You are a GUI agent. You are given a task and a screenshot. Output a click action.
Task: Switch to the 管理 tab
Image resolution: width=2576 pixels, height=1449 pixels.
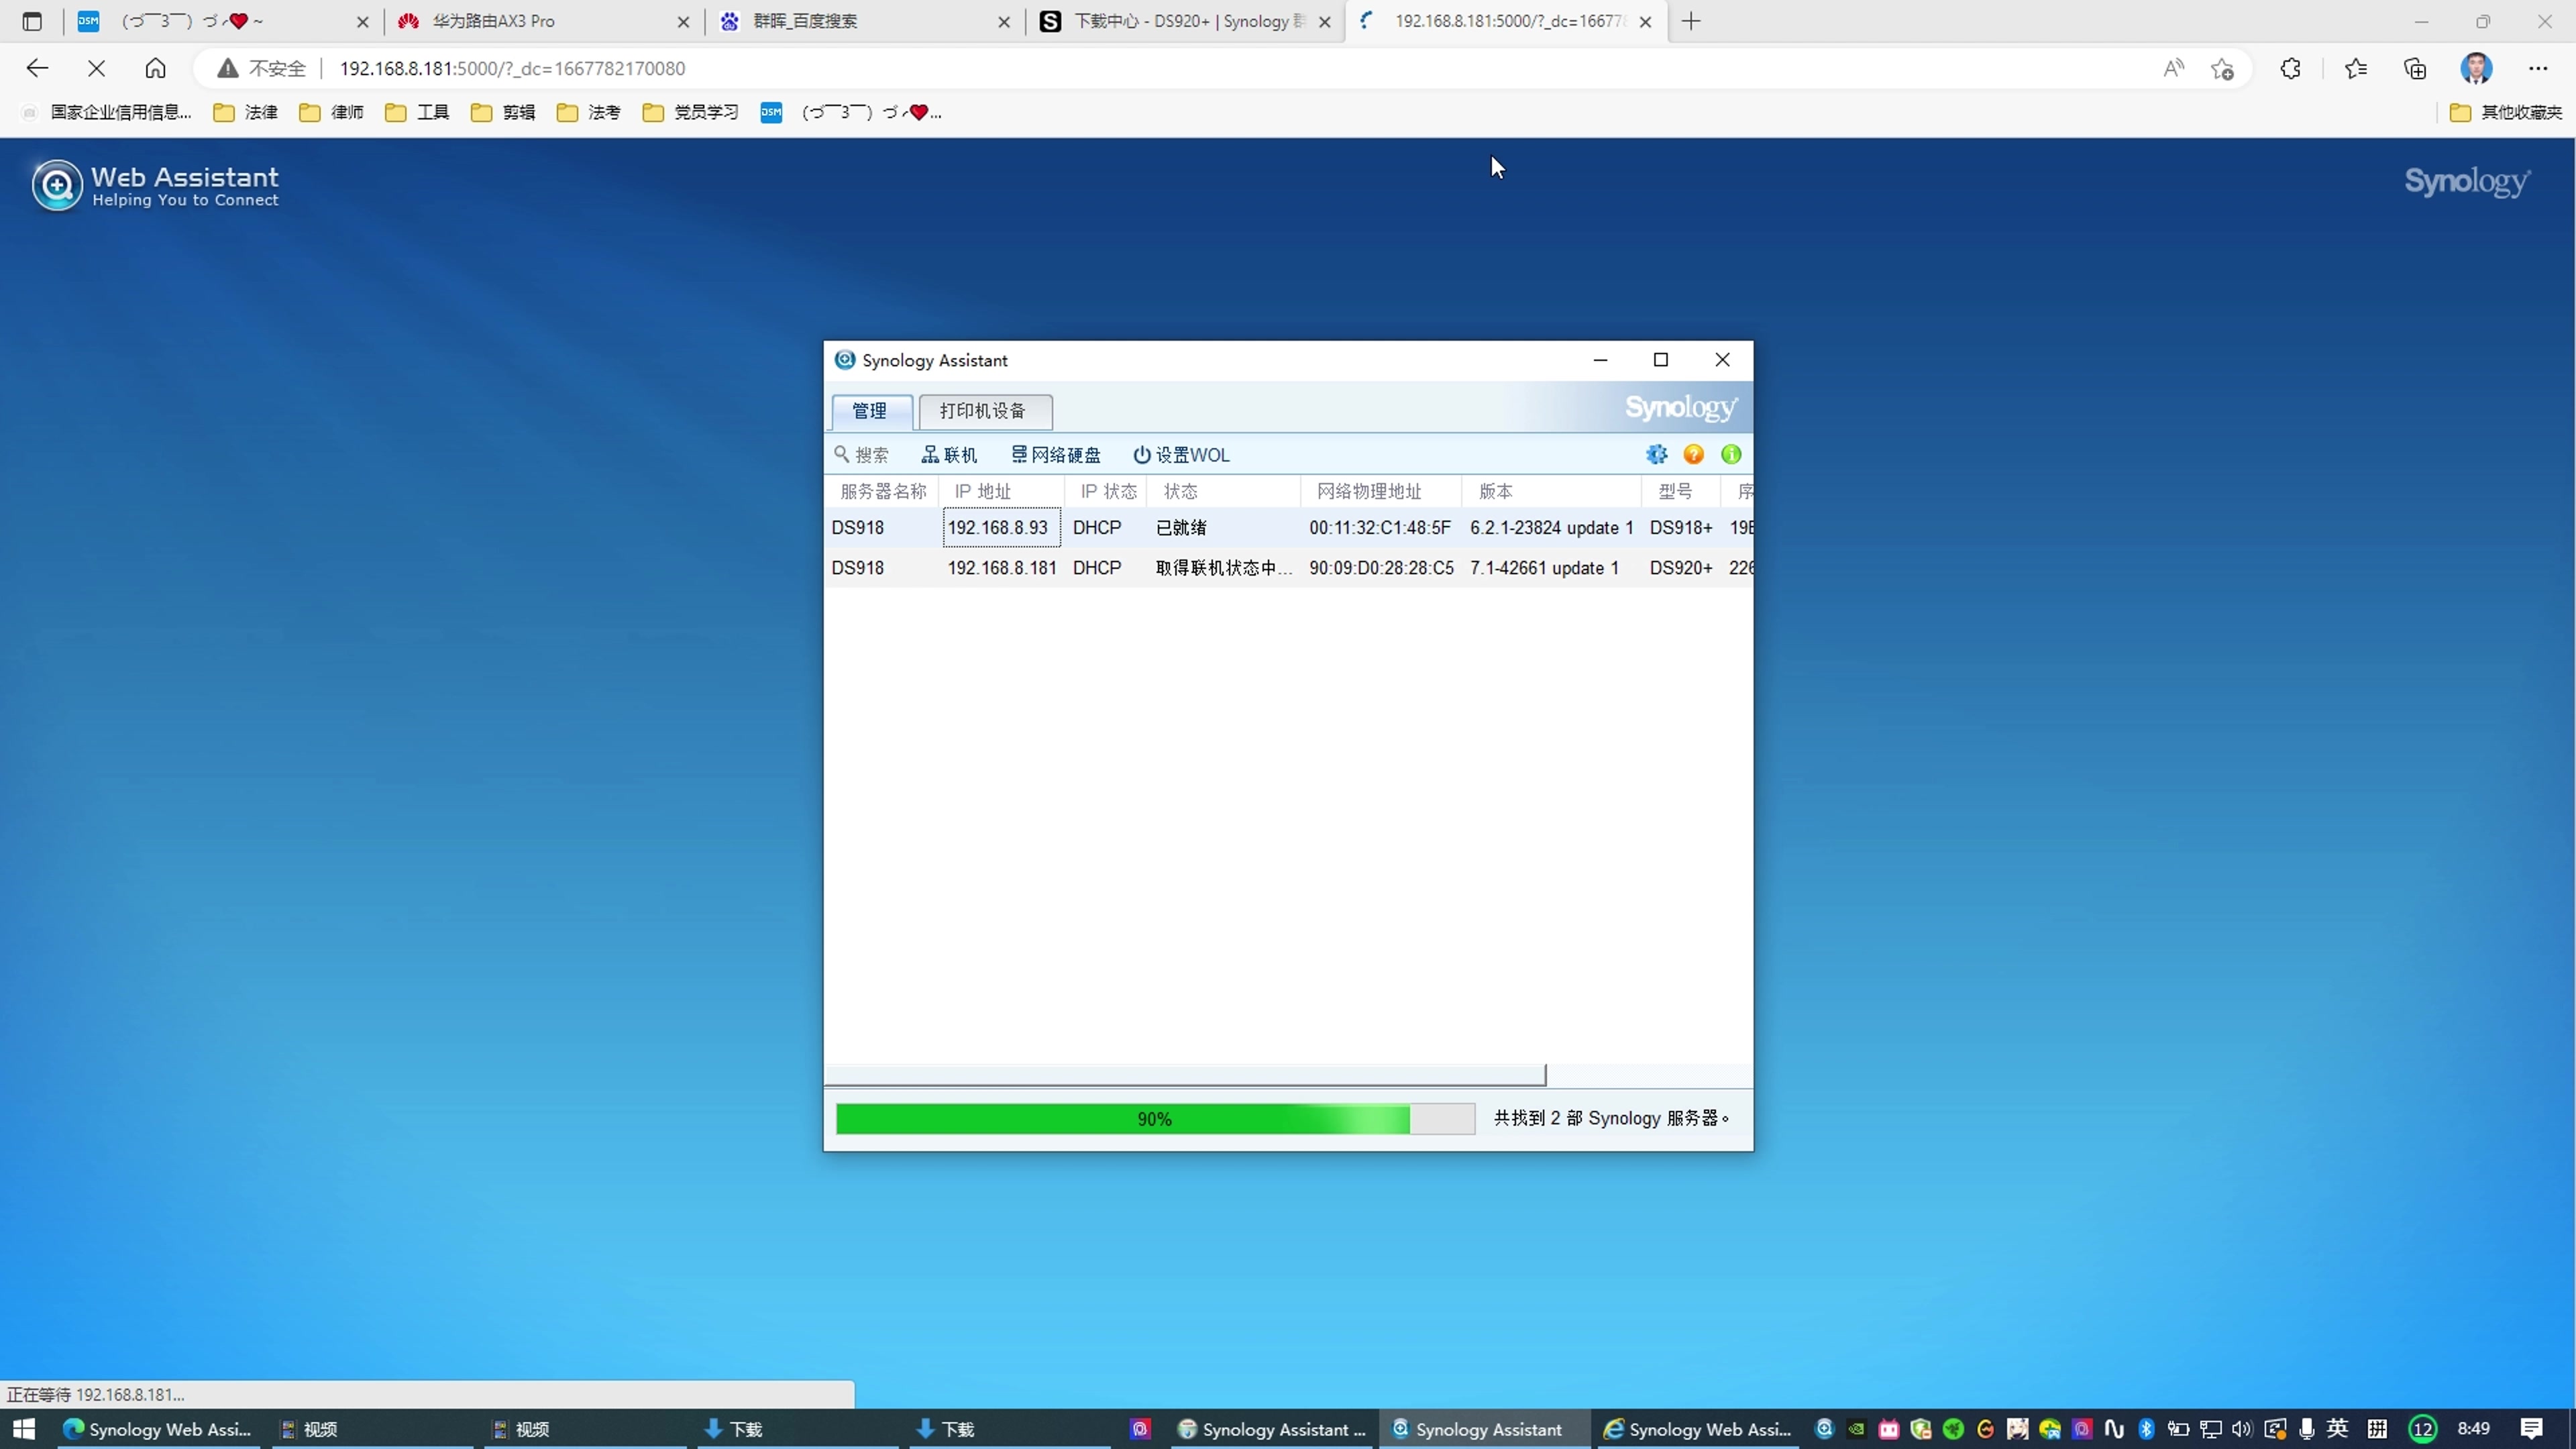[x=870, y=411]
